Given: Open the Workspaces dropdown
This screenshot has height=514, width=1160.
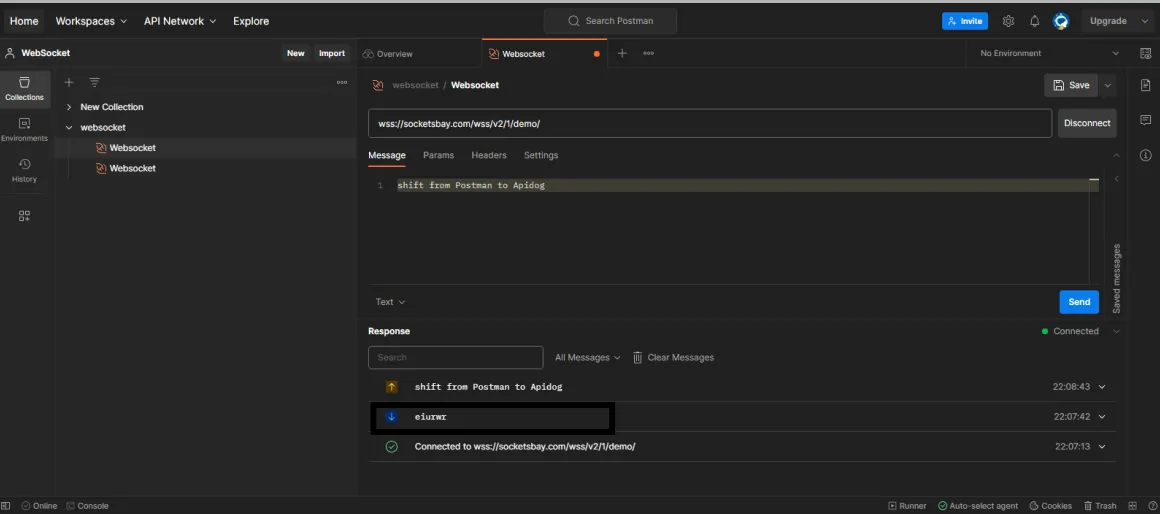Looking at the screenshot, I should 91,21.
